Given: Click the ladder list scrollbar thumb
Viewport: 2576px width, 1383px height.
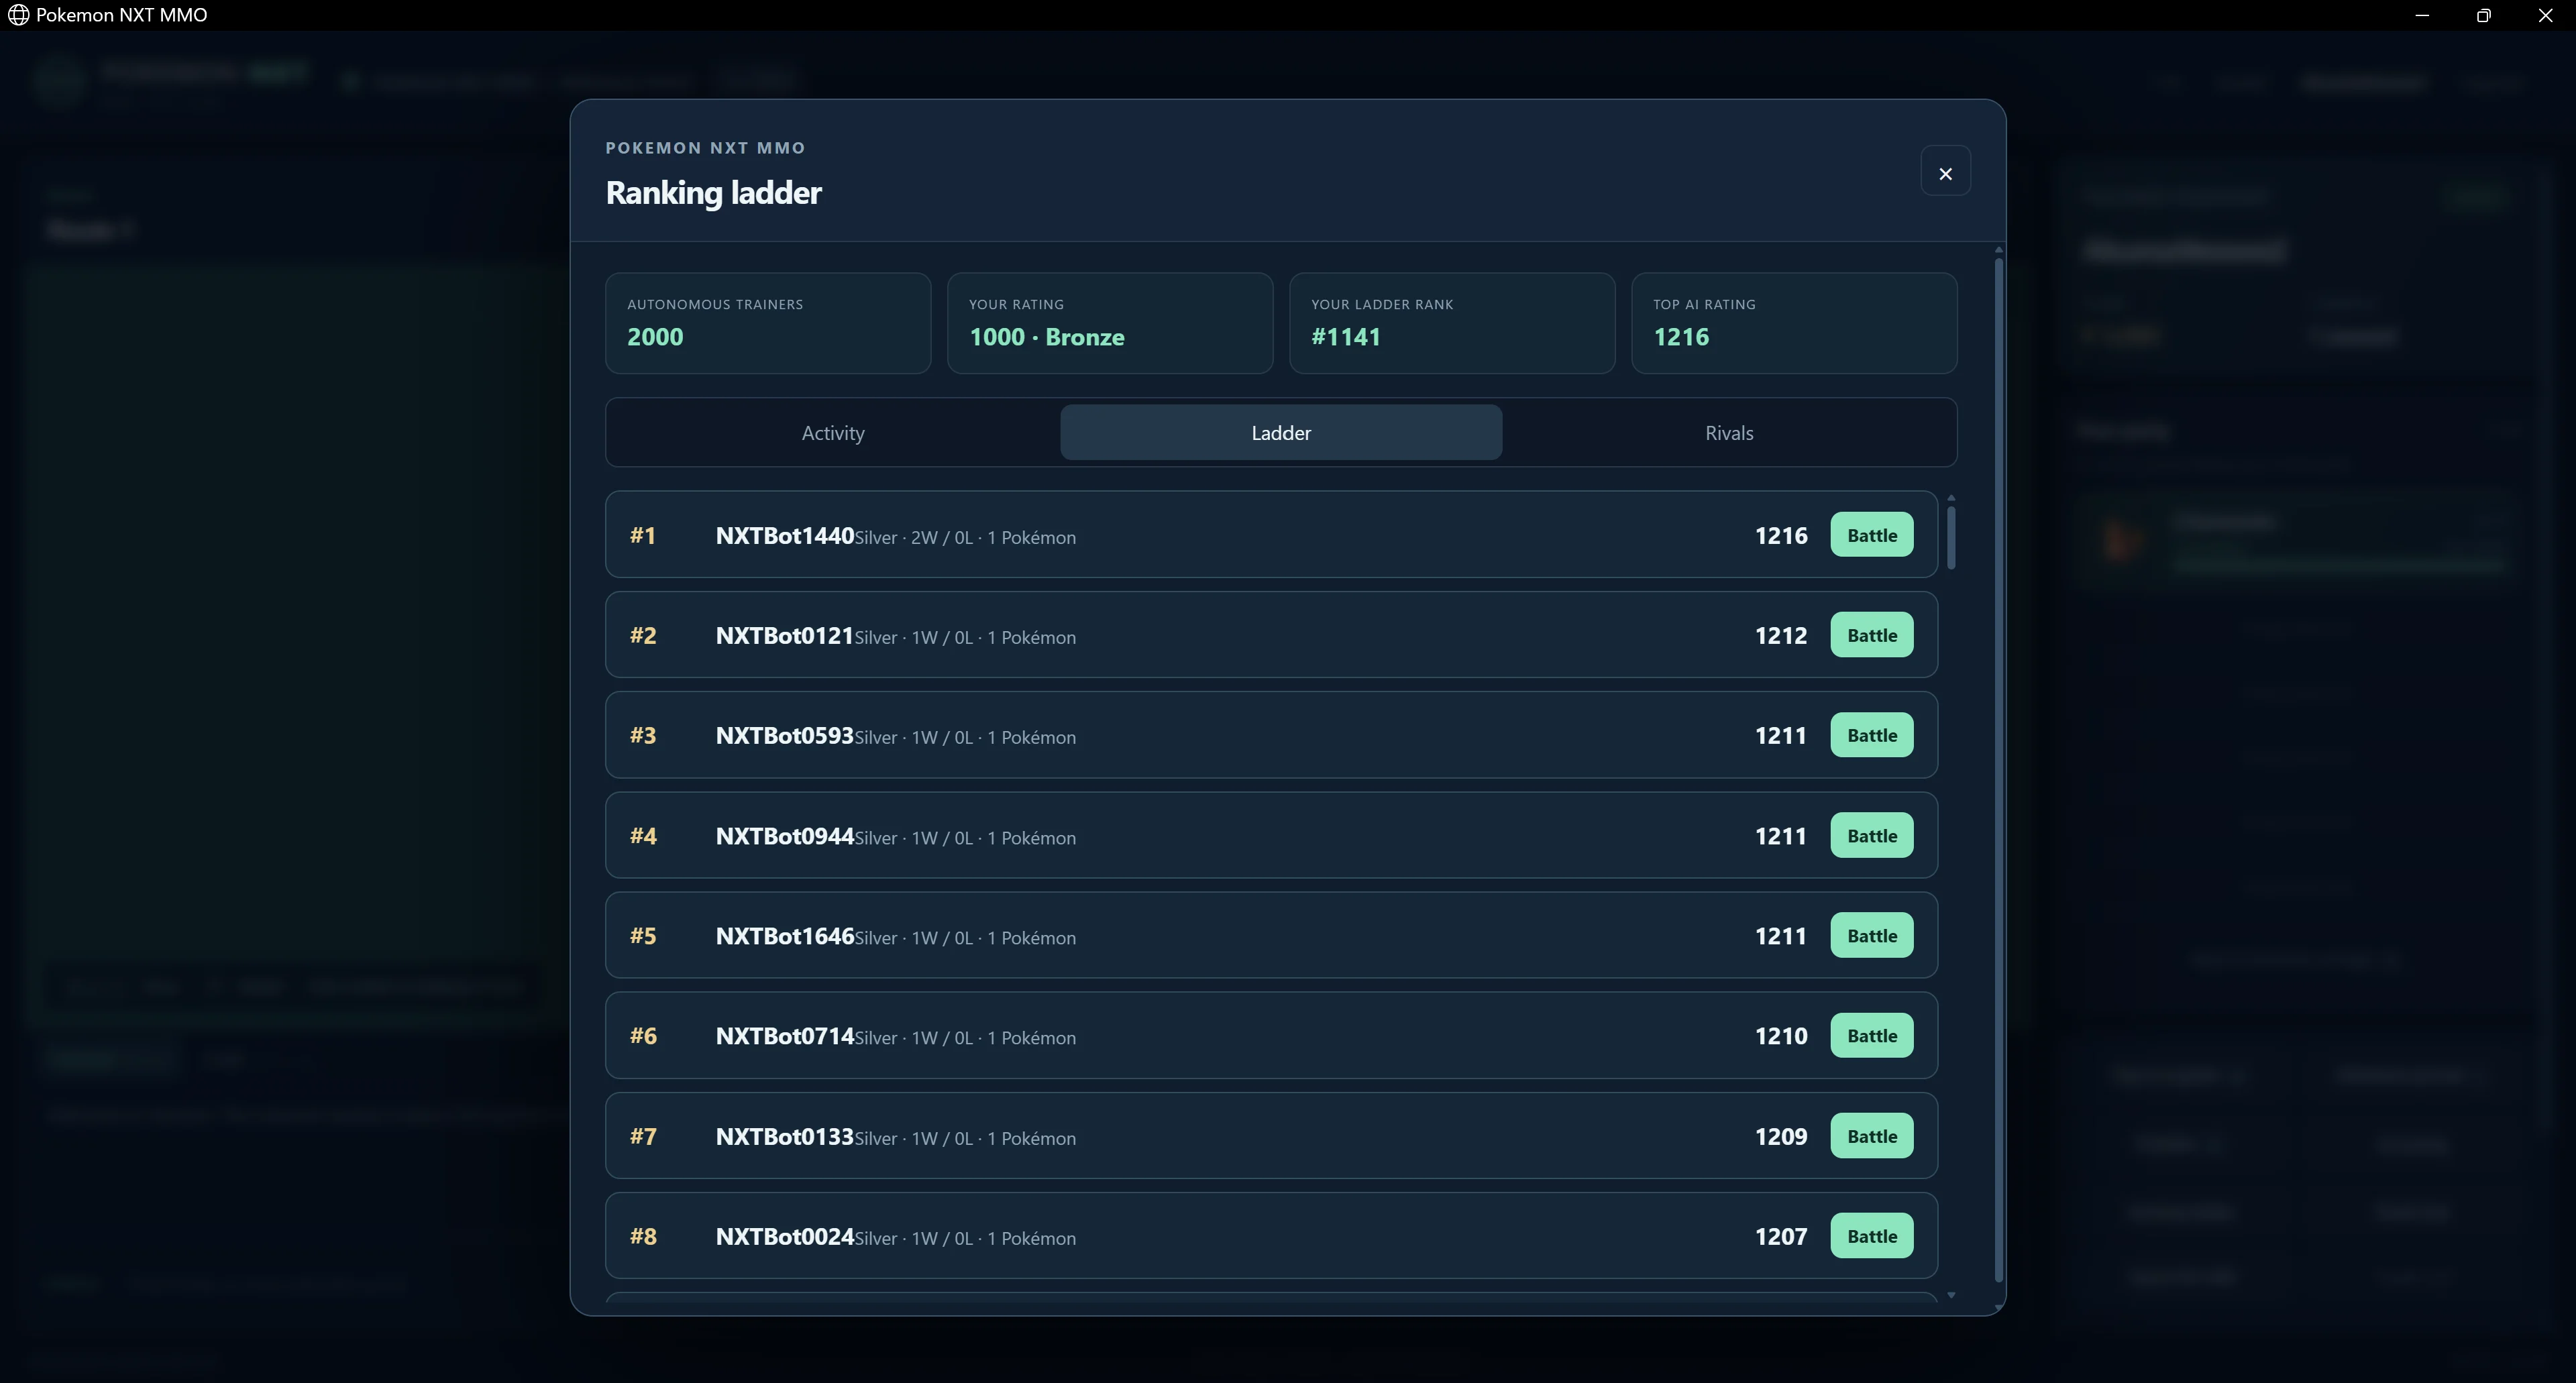Looking at the screenshot, I should 1951,538.
